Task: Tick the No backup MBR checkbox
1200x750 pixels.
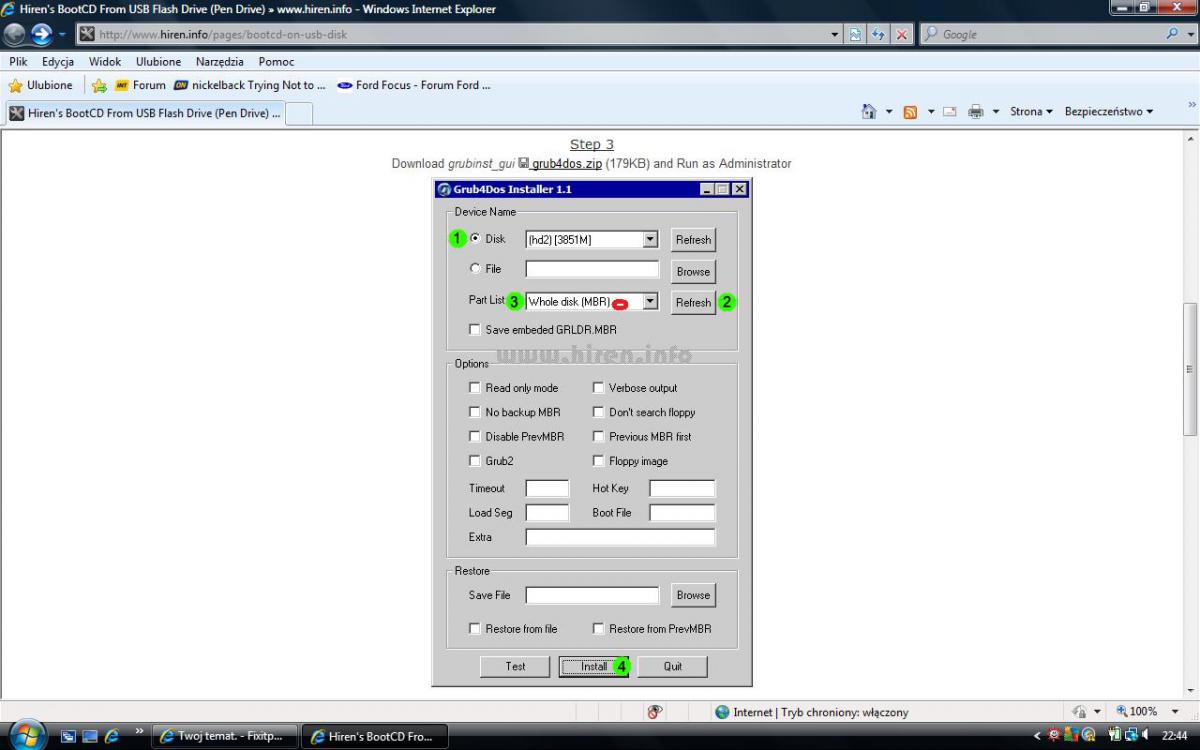Action: (475, 412)
